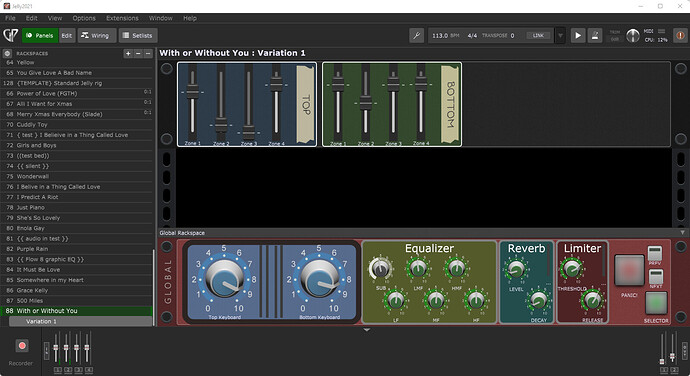Click the rackspaces options circle icon
Image resolution: width=690 pixels, height=376 pixels.
[7, 53]
